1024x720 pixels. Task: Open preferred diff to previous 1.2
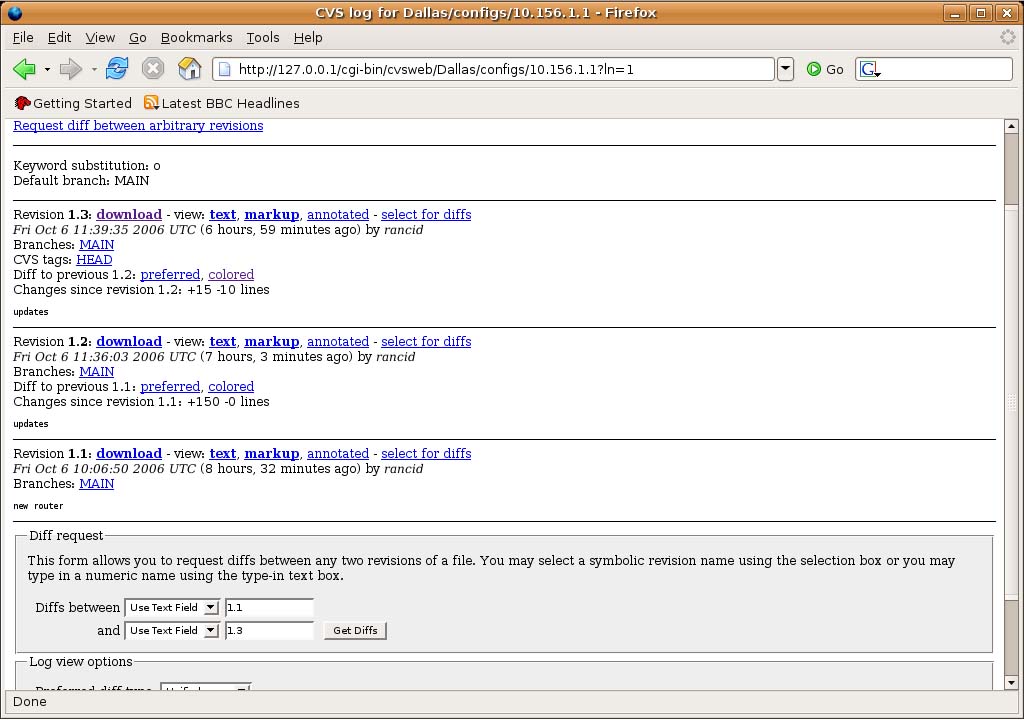[x=170, y=274]
